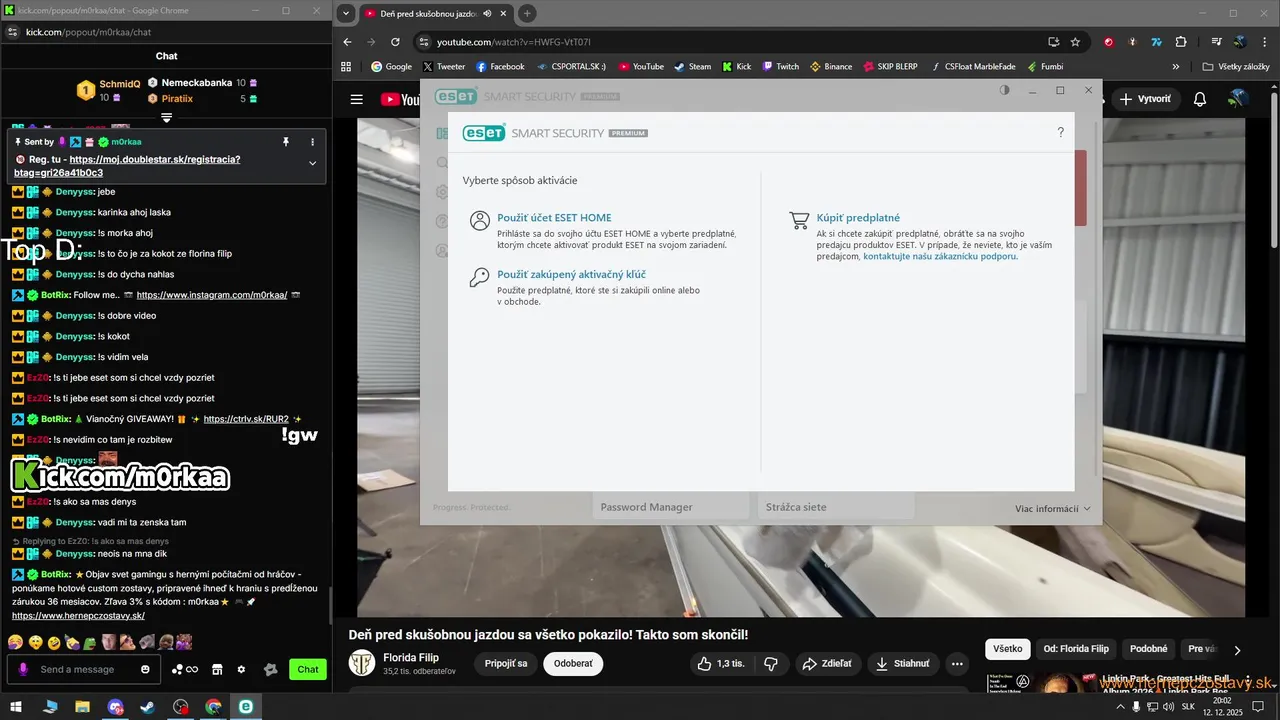This screenshot has height=720, width=1280.
Task: Expand pinned message chevron in chat
Action: (312, 163)
